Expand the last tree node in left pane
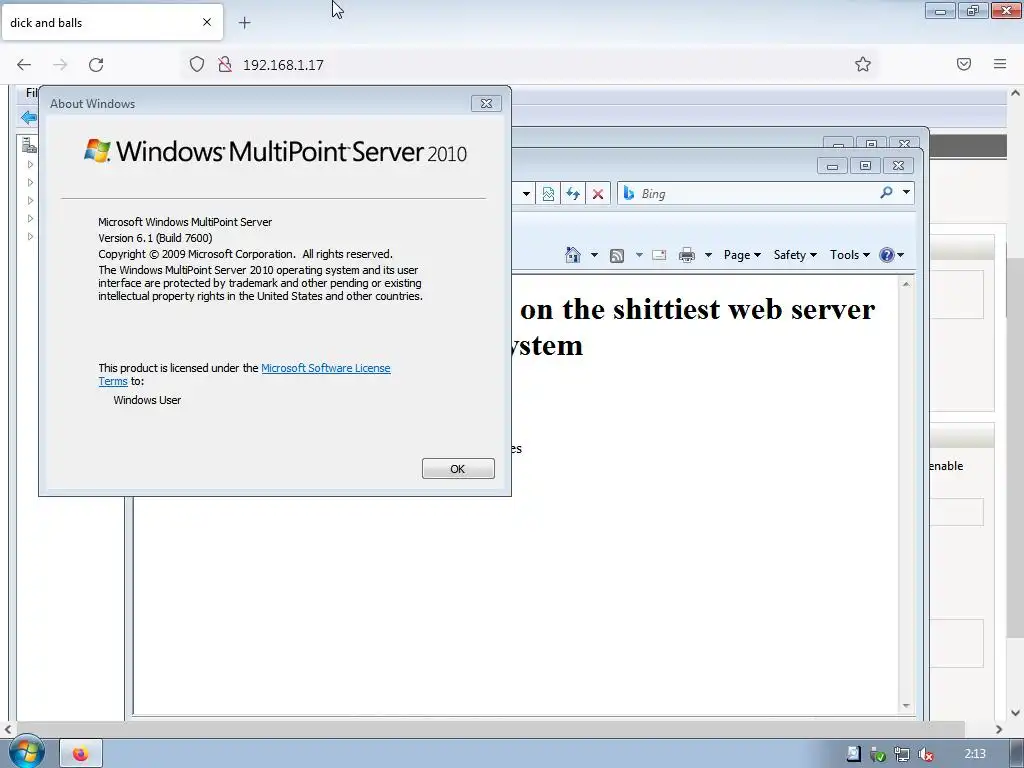The height and width of the screenshot is (768, 1024). [30, 236]
